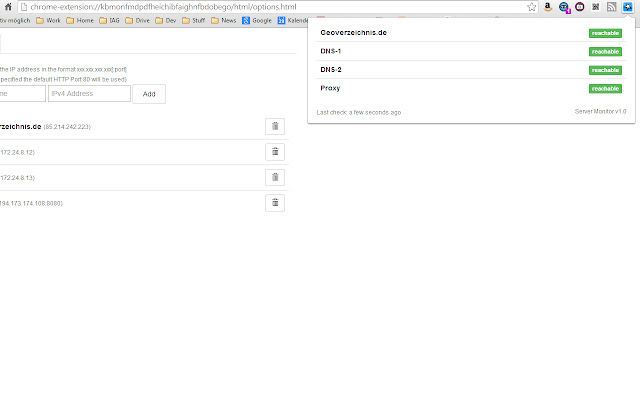Delete the 194.173.174.108:8080 server entry
640x400 pixels.
(275, 203)
